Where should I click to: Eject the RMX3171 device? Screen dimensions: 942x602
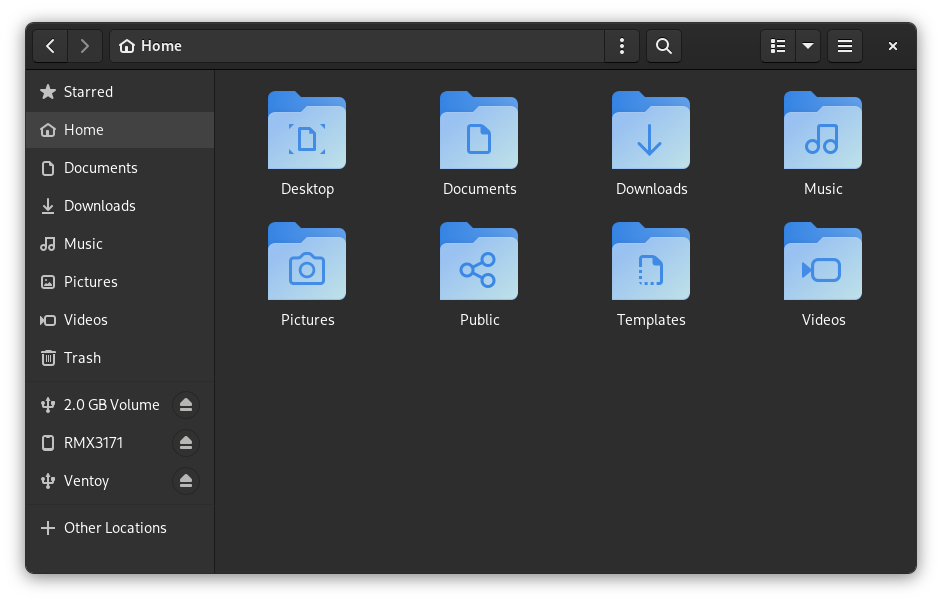point(186,442)
